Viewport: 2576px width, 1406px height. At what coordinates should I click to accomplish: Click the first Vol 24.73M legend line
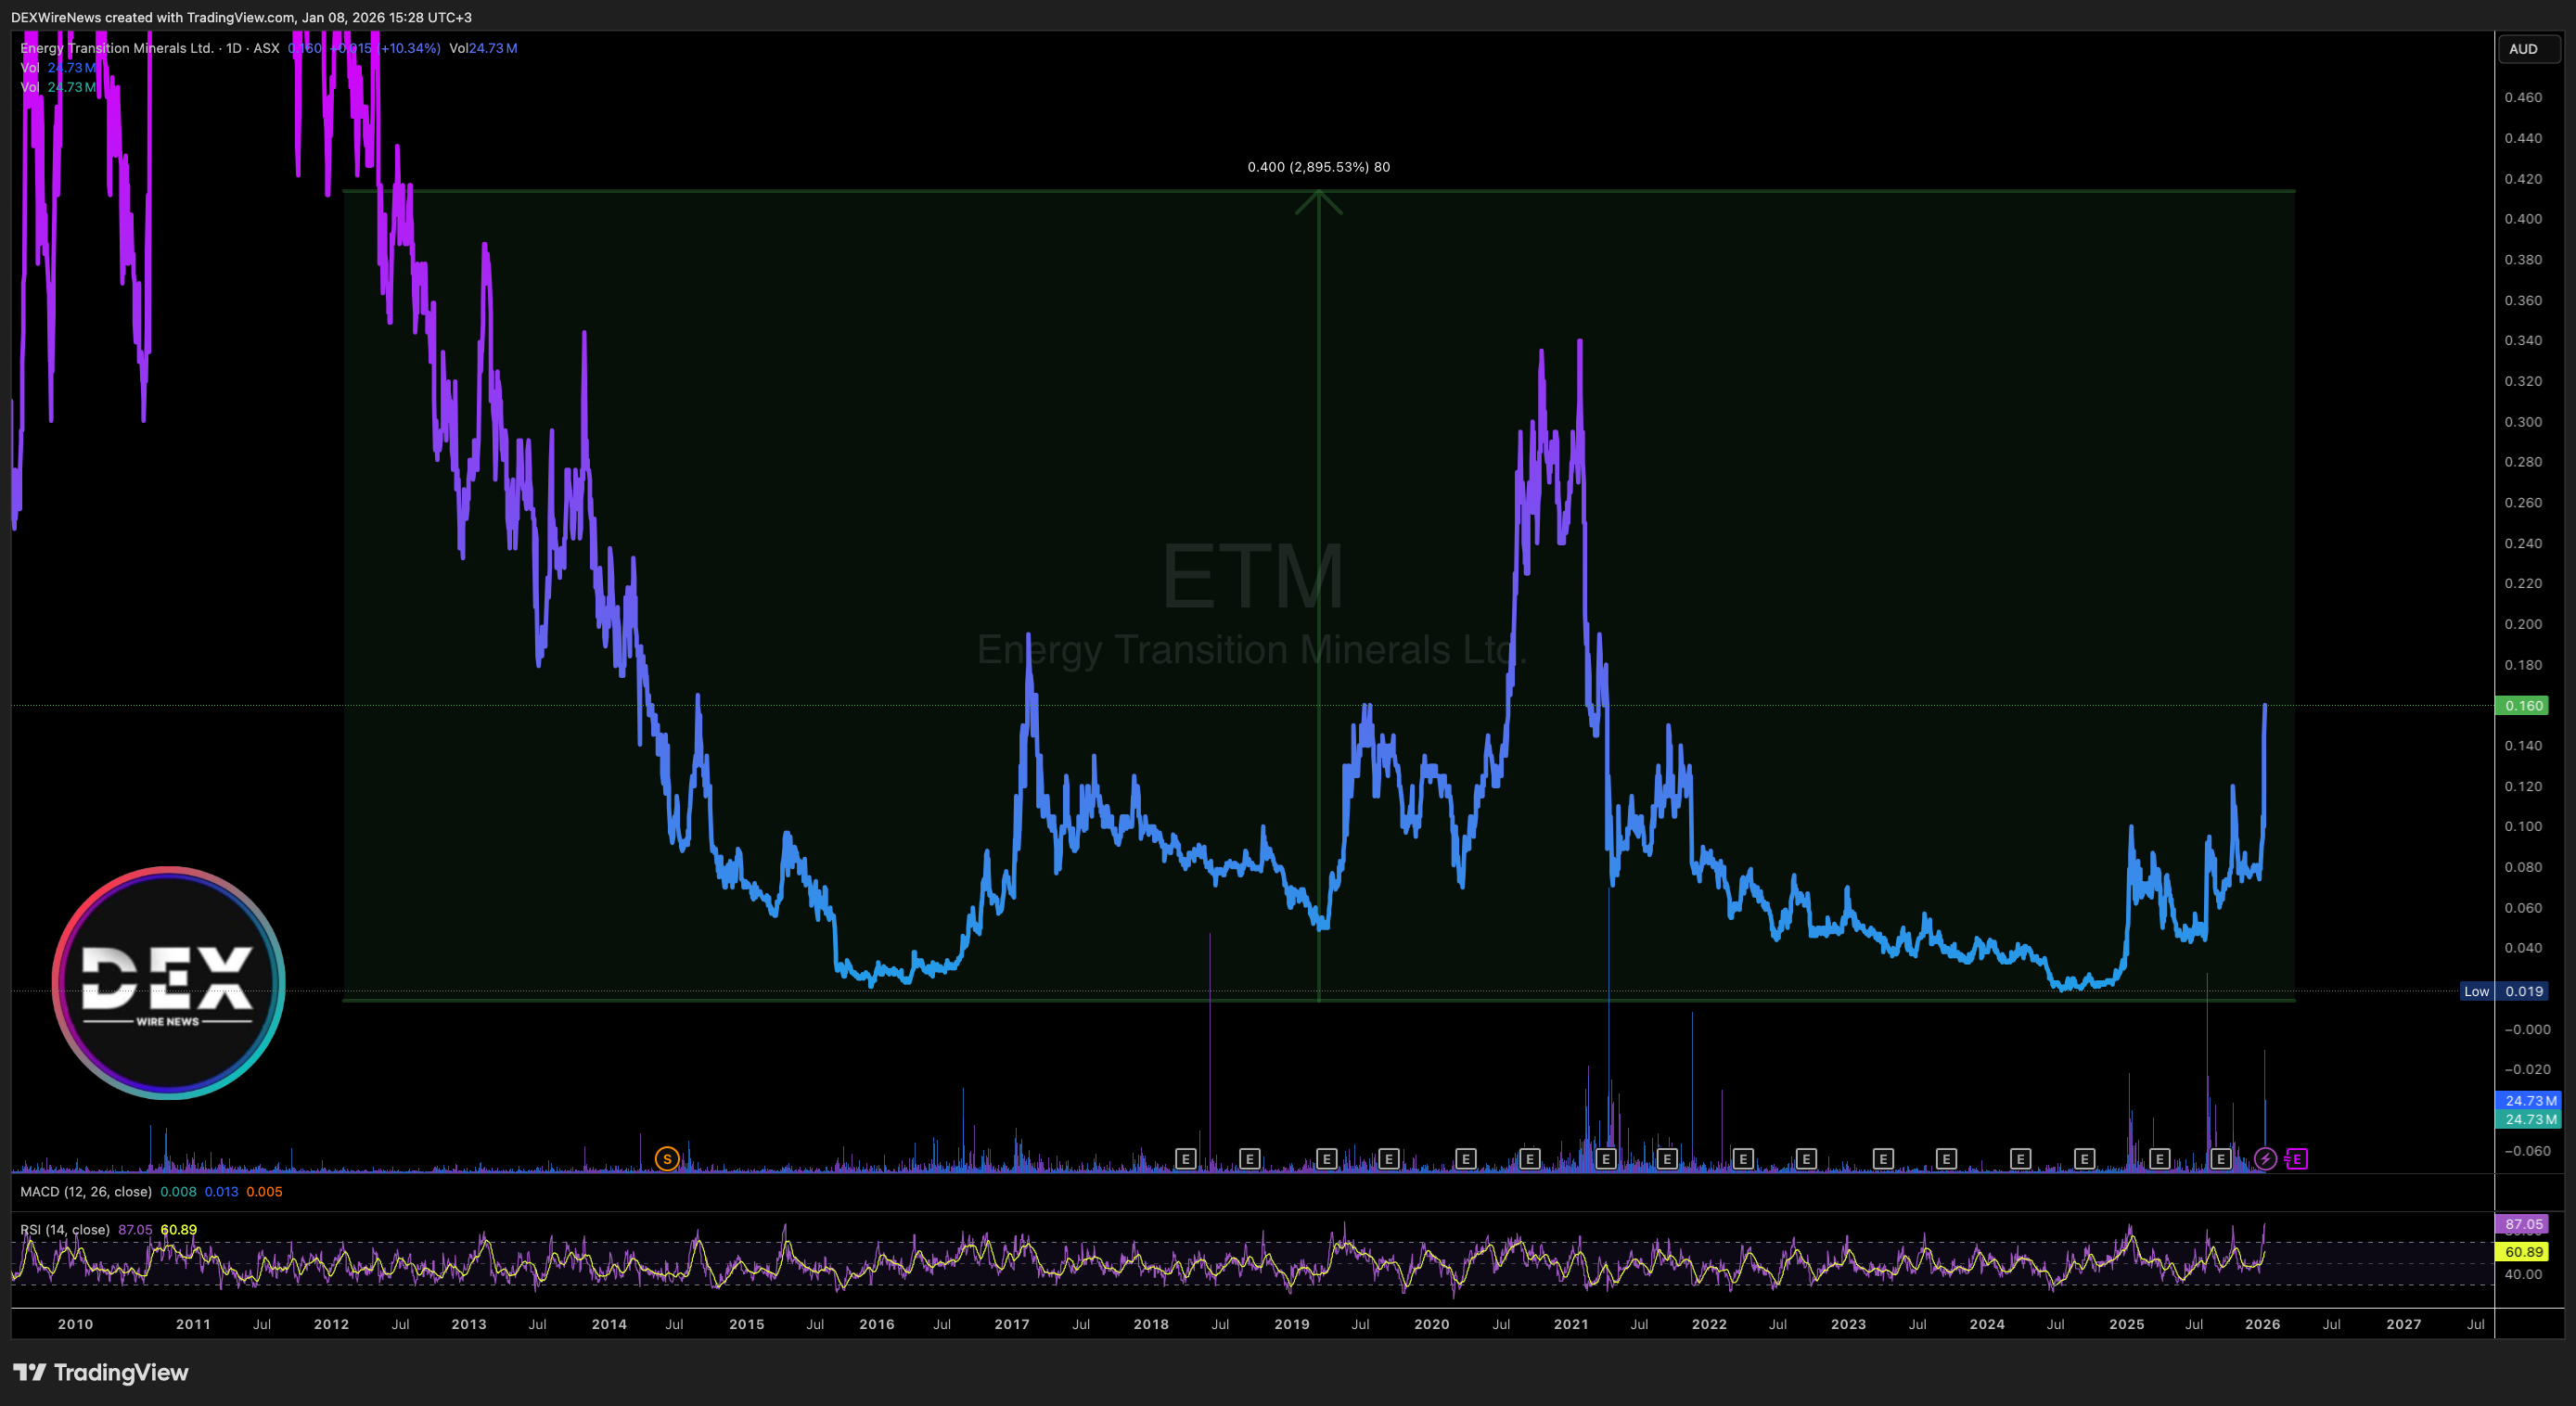tap(58, 68)
